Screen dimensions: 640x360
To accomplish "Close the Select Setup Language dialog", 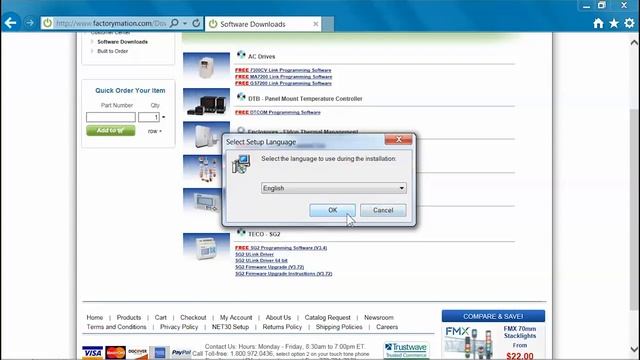I will point(398,140).
